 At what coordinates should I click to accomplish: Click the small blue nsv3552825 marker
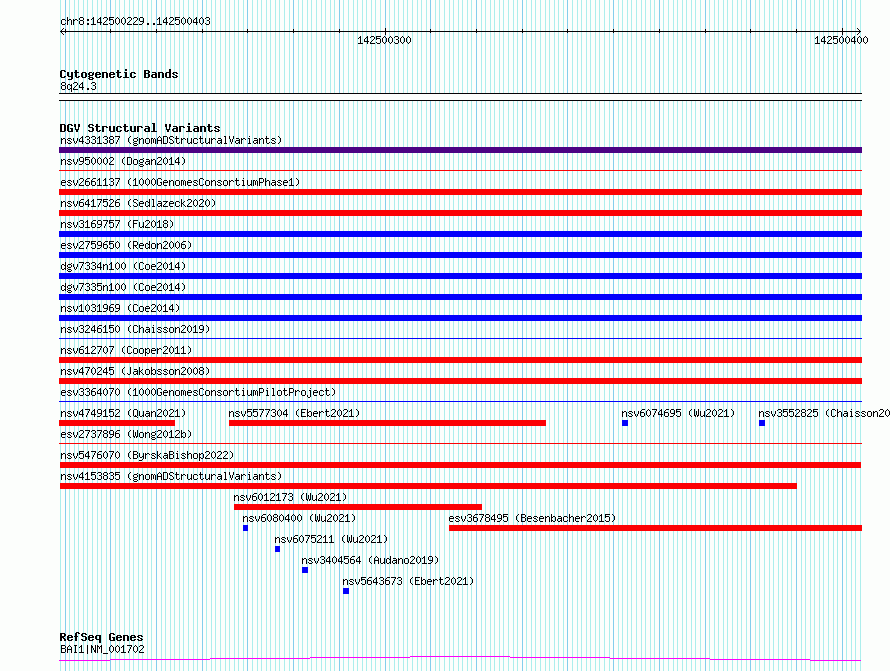click(x=762, y=423)
